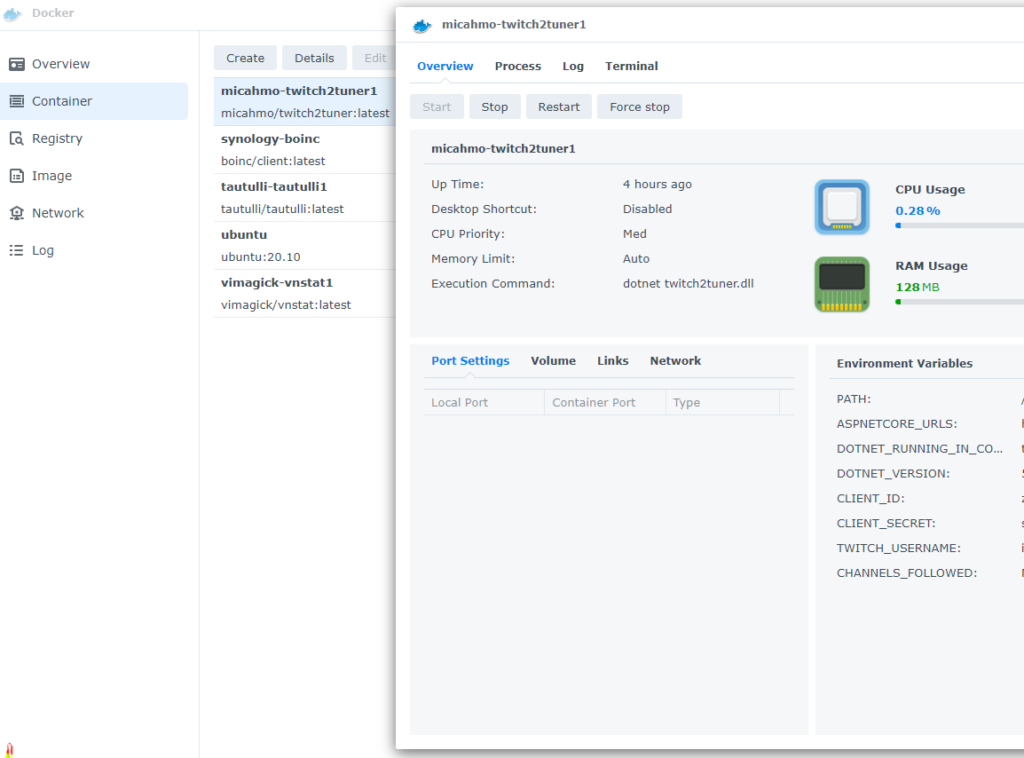Select synology-boinc container row
Viewport: 1024px width, 758px height.
[305, 150]
